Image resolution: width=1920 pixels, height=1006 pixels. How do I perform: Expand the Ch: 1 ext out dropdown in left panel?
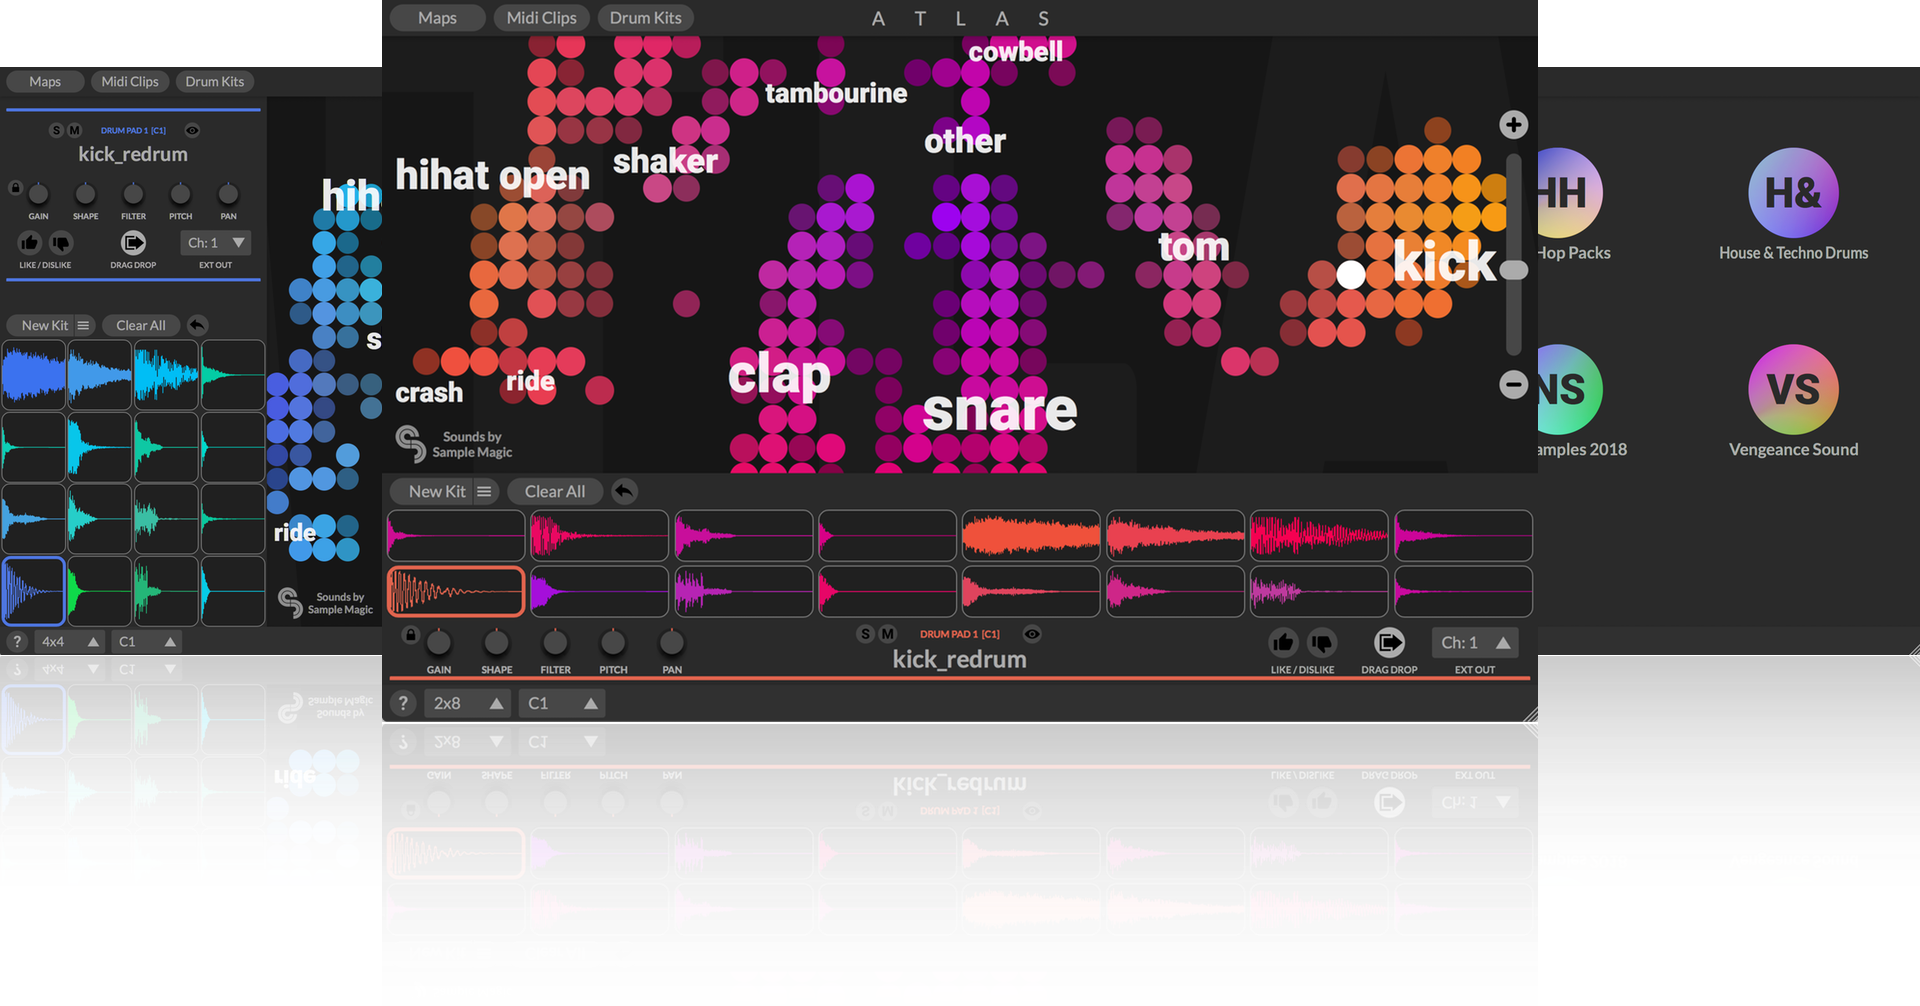click(216, 243)
